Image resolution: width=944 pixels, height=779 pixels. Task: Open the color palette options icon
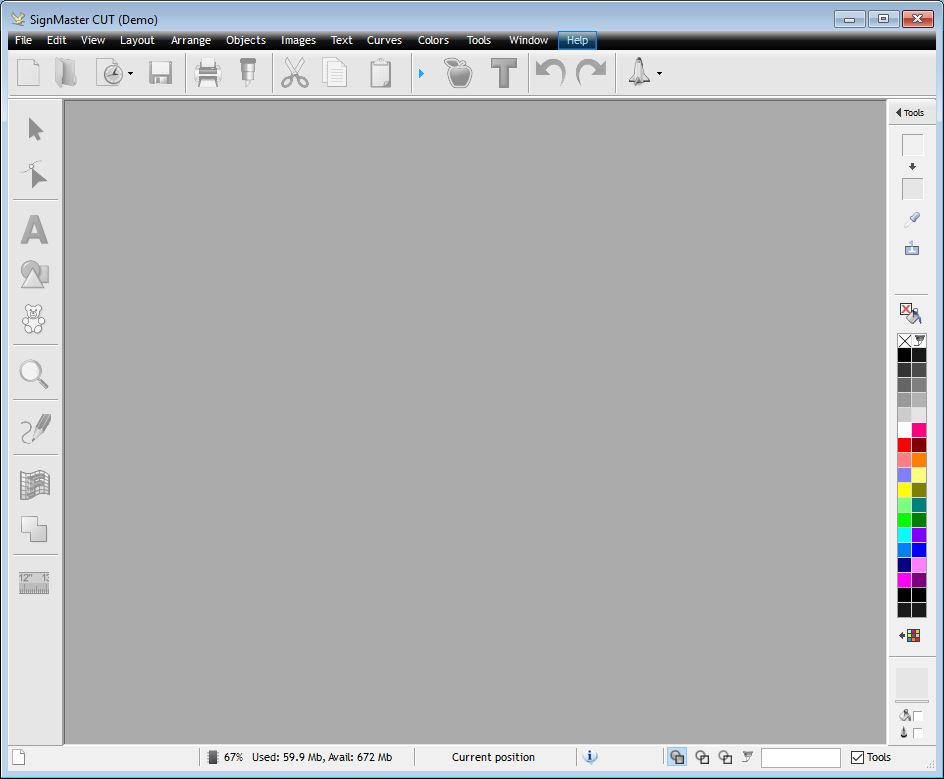[910, 635]
